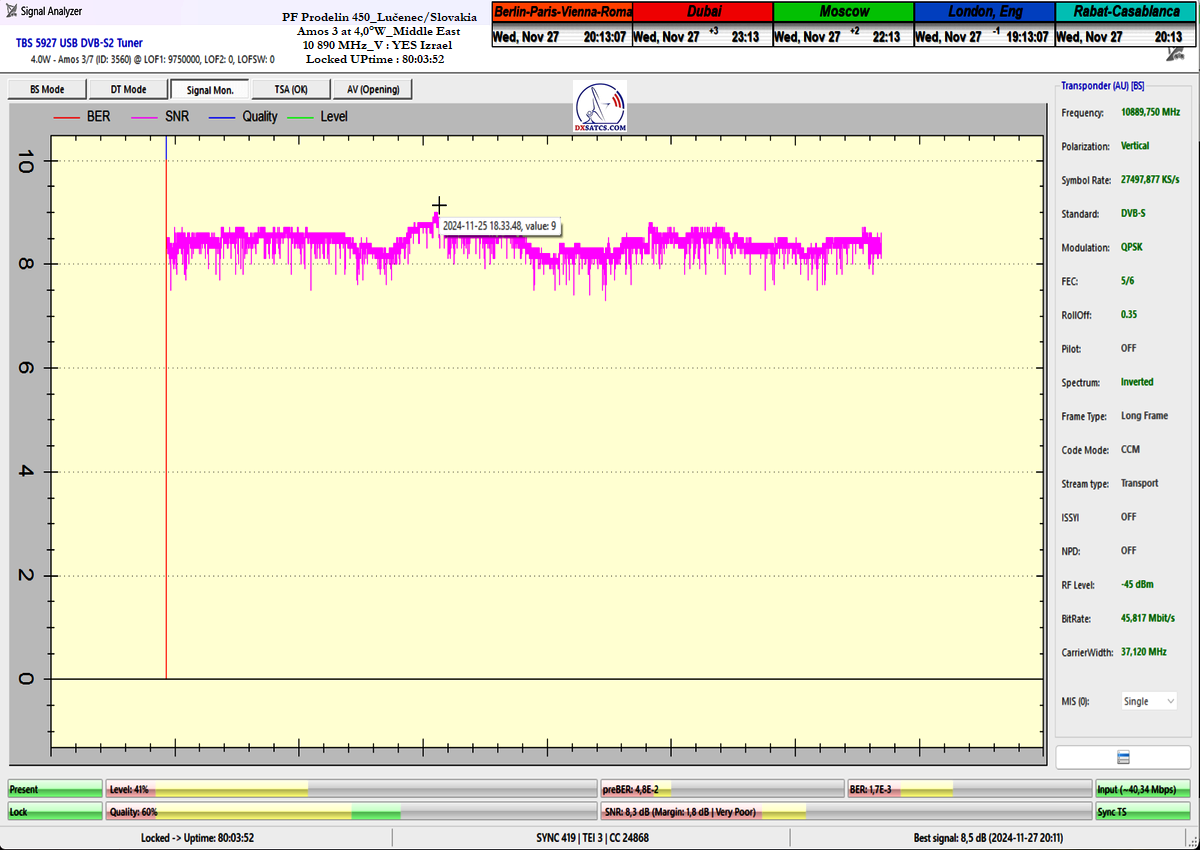The image size is (1200, 850).
Task: Open the MIS Single dropdown
Action: pos(1149,701)
